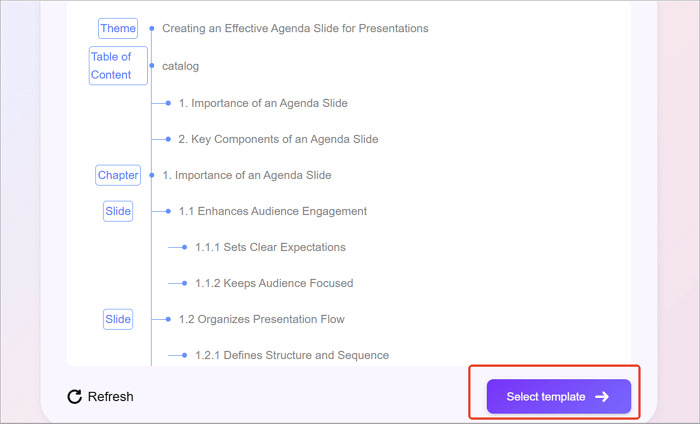The image size is (700, 424).
Task: Click the arrow icon on Select template
Action: click(x=602, y=397)
